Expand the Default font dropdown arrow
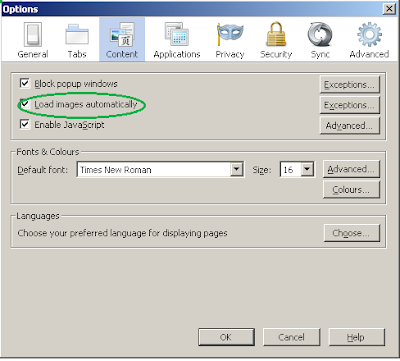 (x=236, y=169)
